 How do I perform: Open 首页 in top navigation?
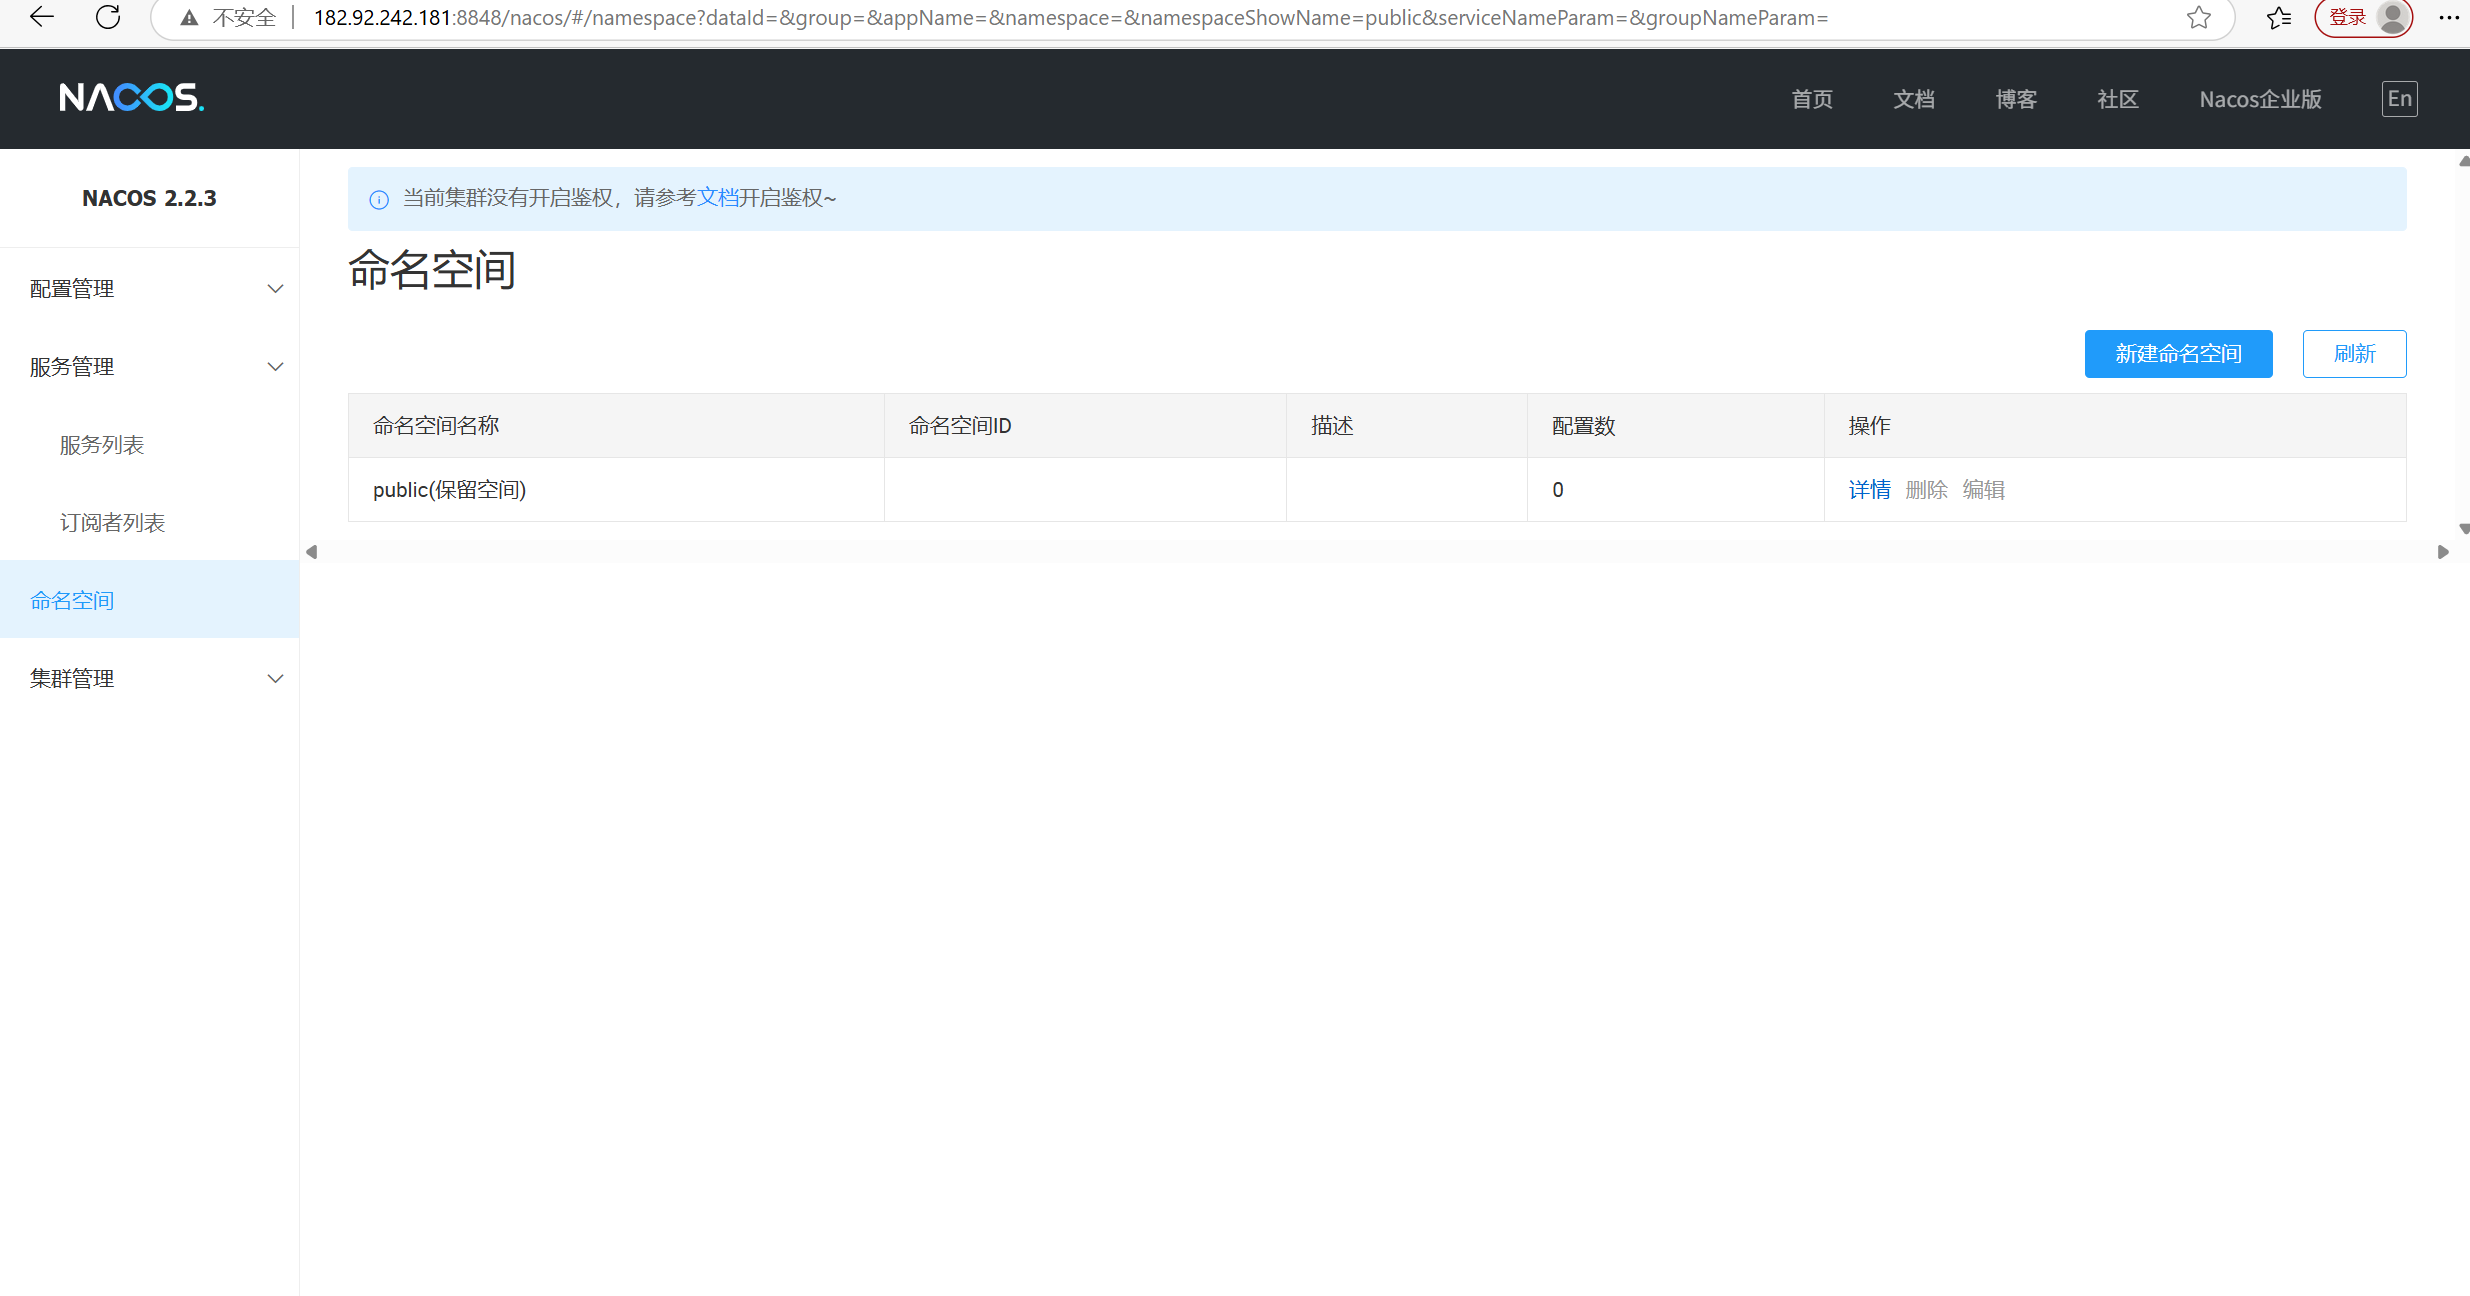coord(1812,99)
